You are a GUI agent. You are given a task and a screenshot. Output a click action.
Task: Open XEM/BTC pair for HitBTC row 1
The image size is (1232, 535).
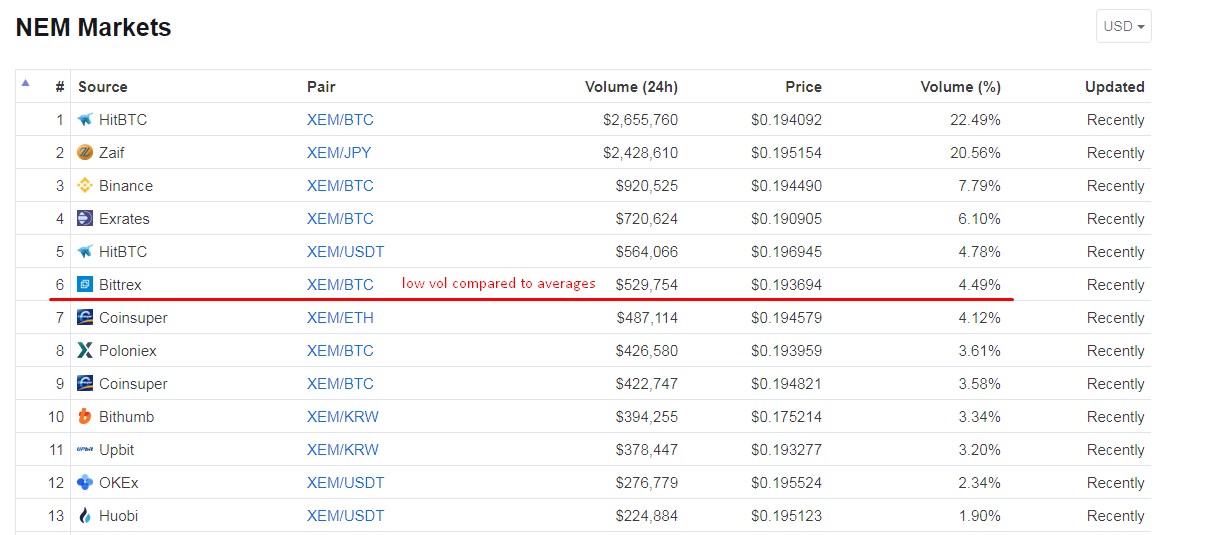coord(340,120)
